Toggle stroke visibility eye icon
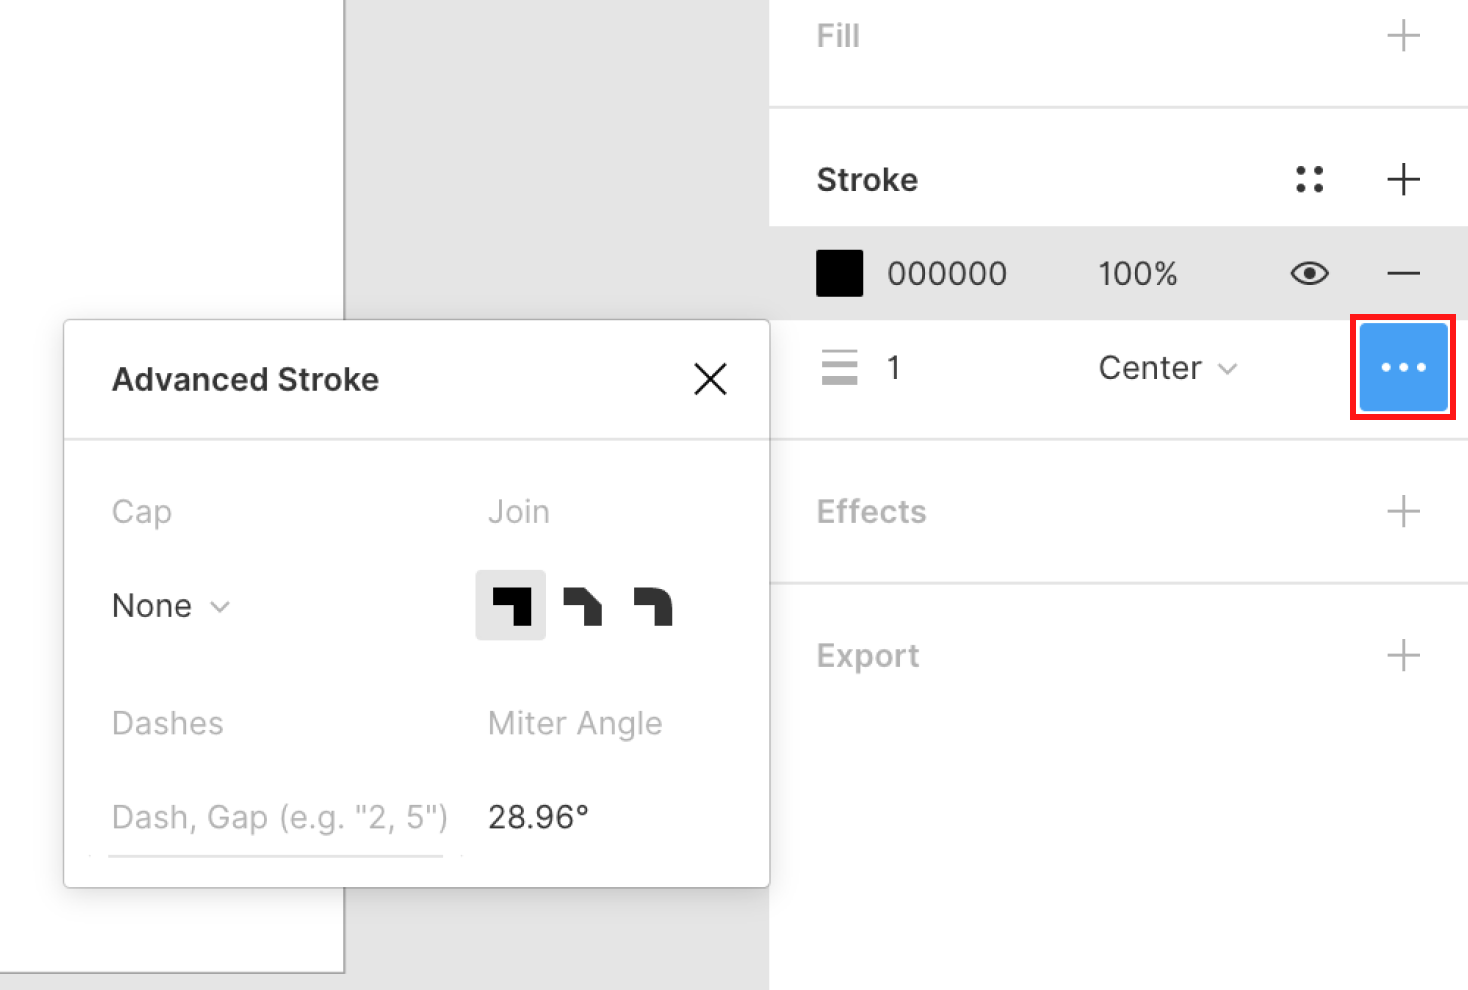Viewport: 1468px width, 990px height. (1309, 273)
